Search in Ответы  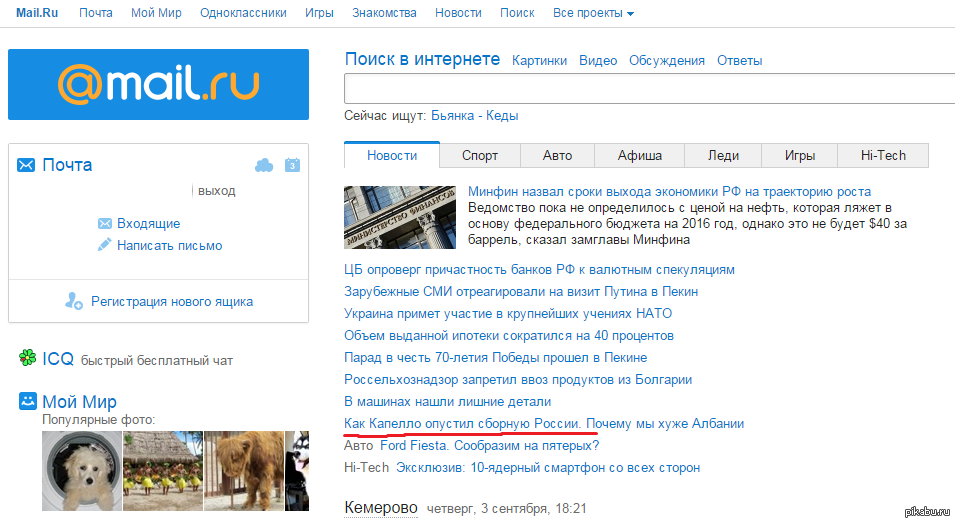(739, 60)
